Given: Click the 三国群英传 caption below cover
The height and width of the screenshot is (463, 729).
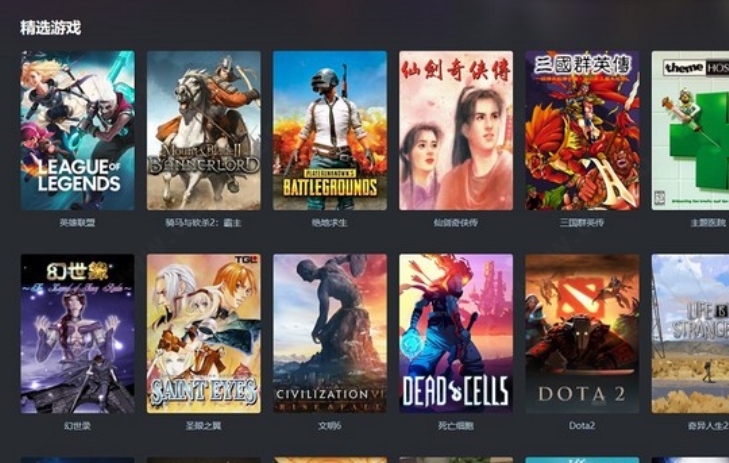Looking at the screenshot, I should click(x=582, y=223).
